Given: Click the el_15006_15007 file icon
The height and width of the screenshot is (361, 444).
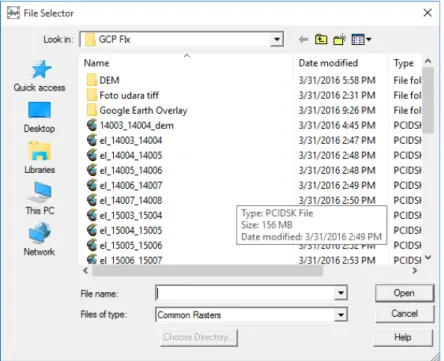Looking at the screenshot, I should [92, 259].
